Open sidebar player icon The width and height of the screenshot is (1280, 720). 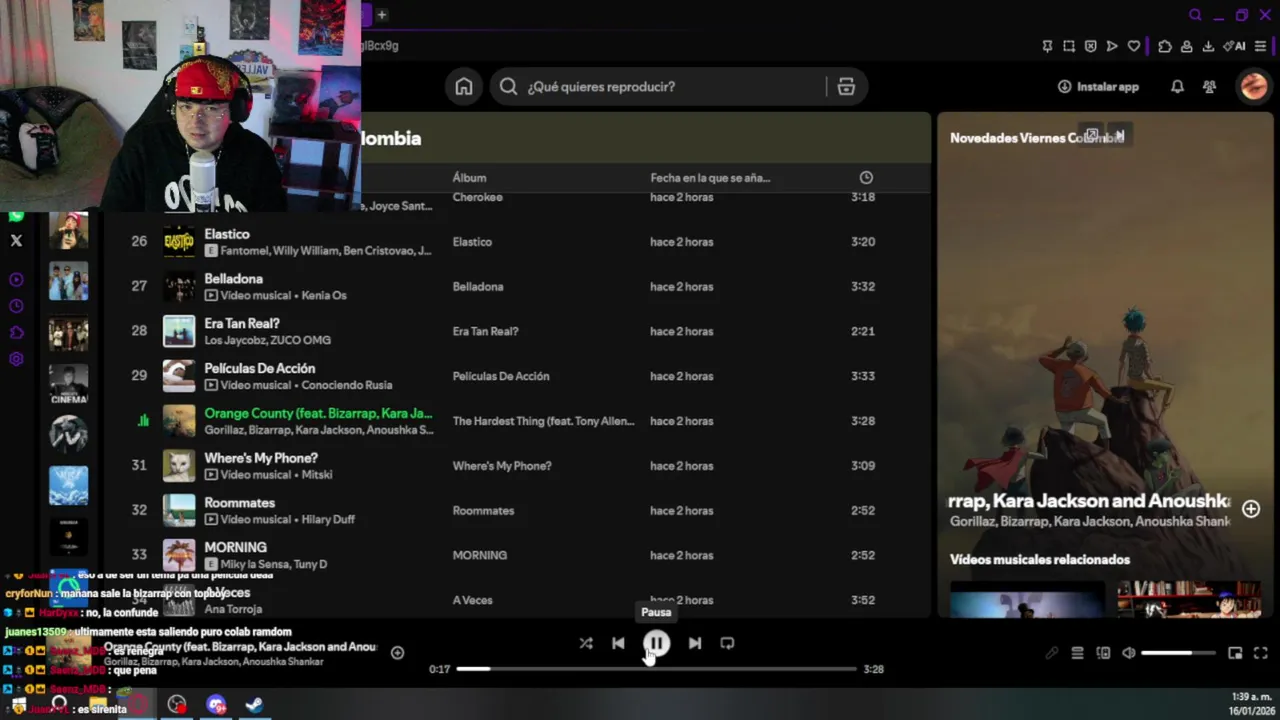click(16, 280)
